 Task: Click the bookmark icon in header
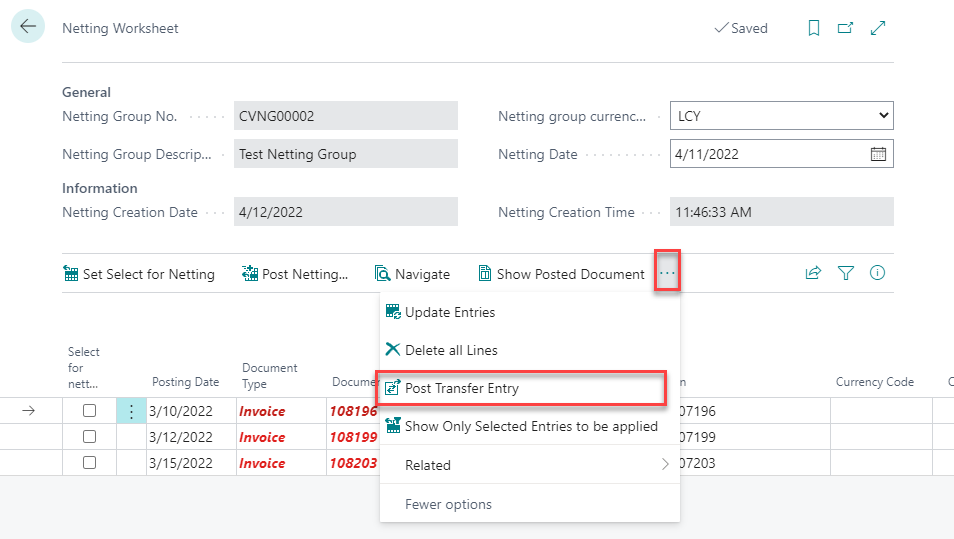click(814, 28)
